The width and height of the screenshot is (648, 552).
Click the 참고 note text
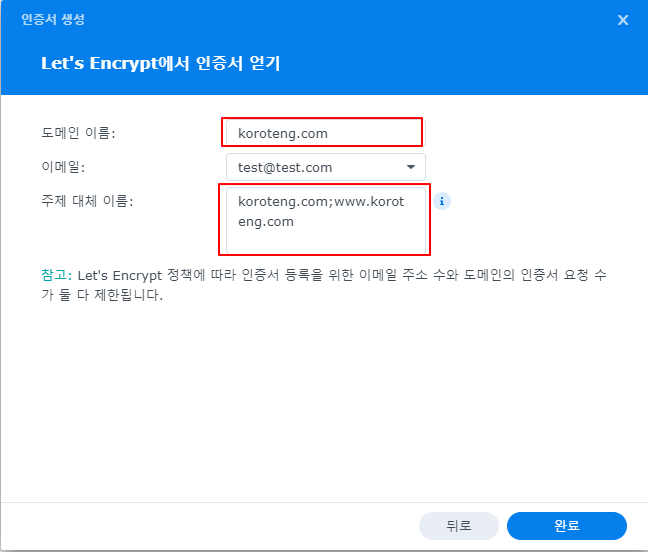[324, 285]
